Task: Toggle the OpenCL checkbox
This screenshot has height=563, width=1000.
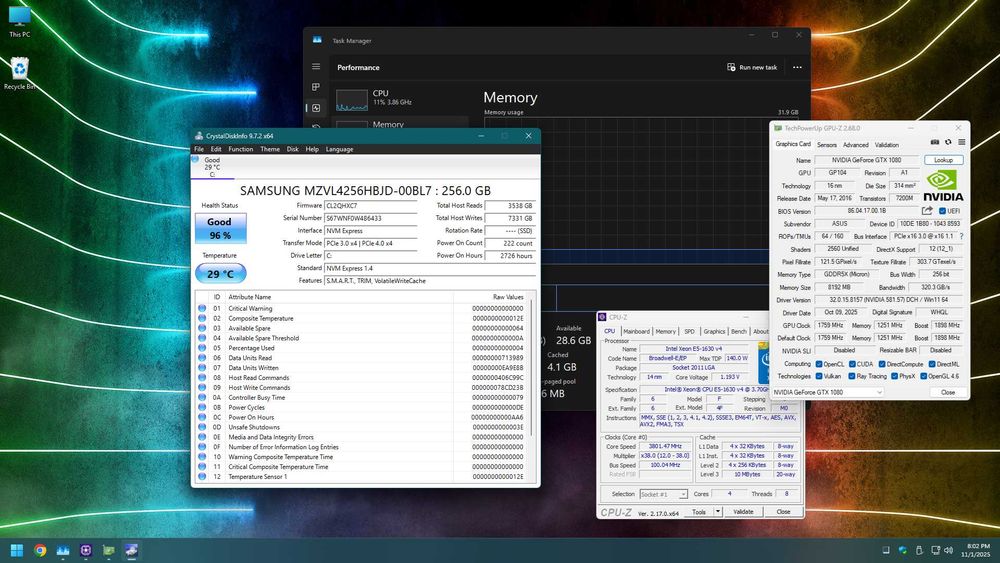Action: point(819,364)
